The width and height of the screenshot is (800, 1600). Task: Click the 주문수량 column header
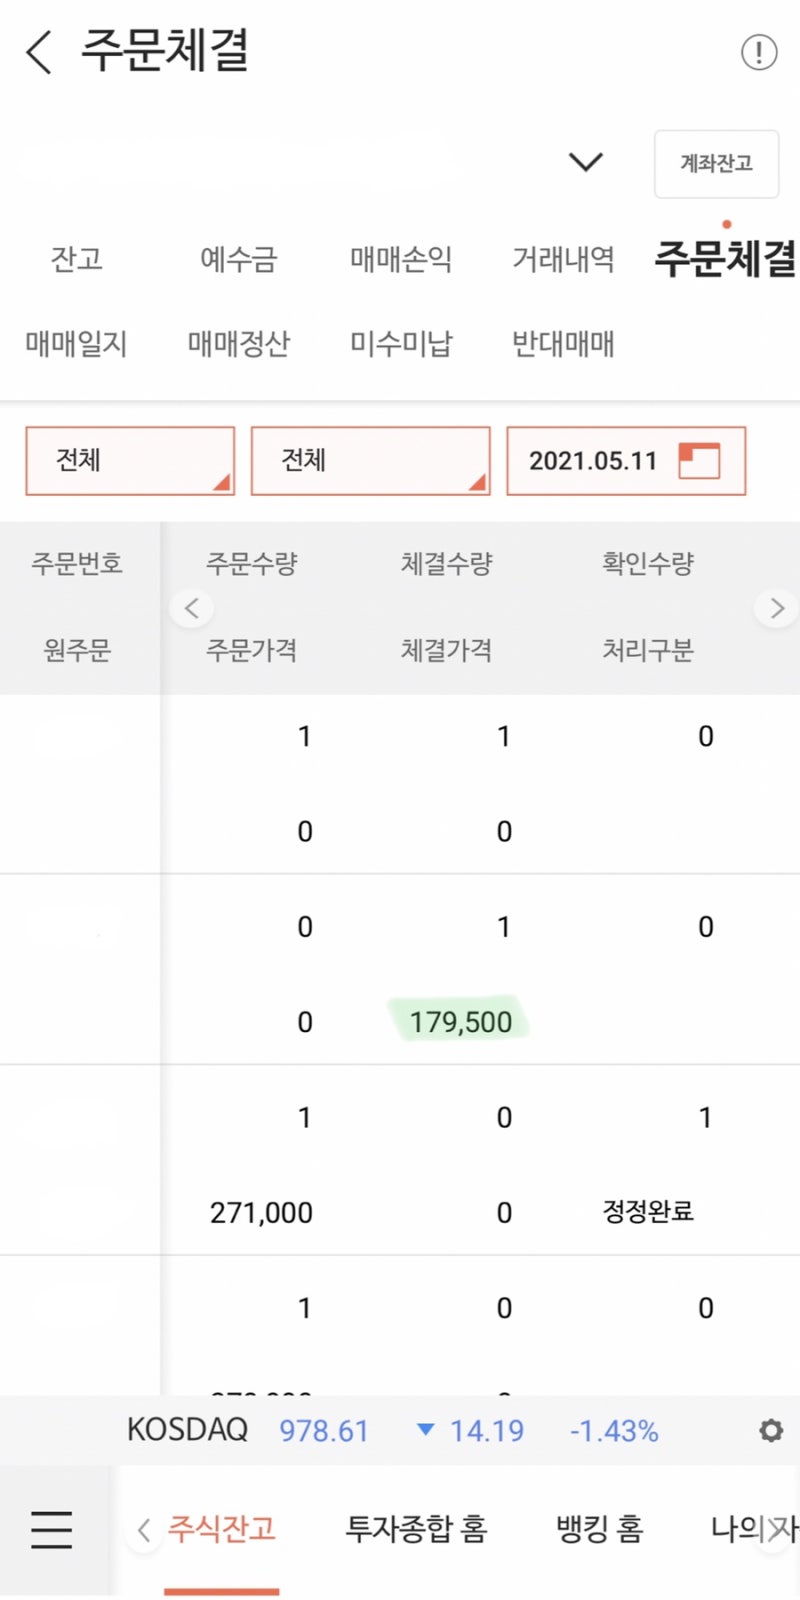click(x=252, y=564)
